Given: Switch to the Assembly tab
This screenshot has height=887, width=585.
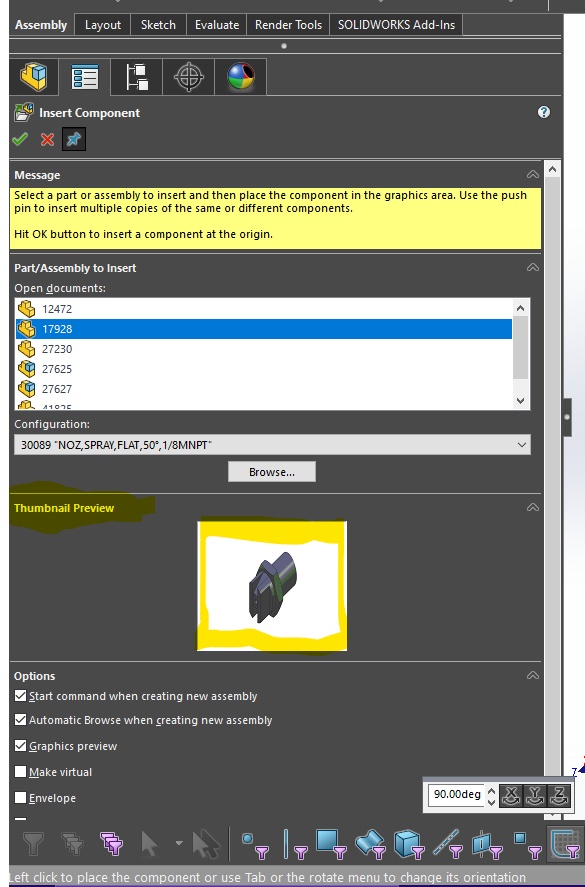Looking at the screenshot, I should 41,25.
